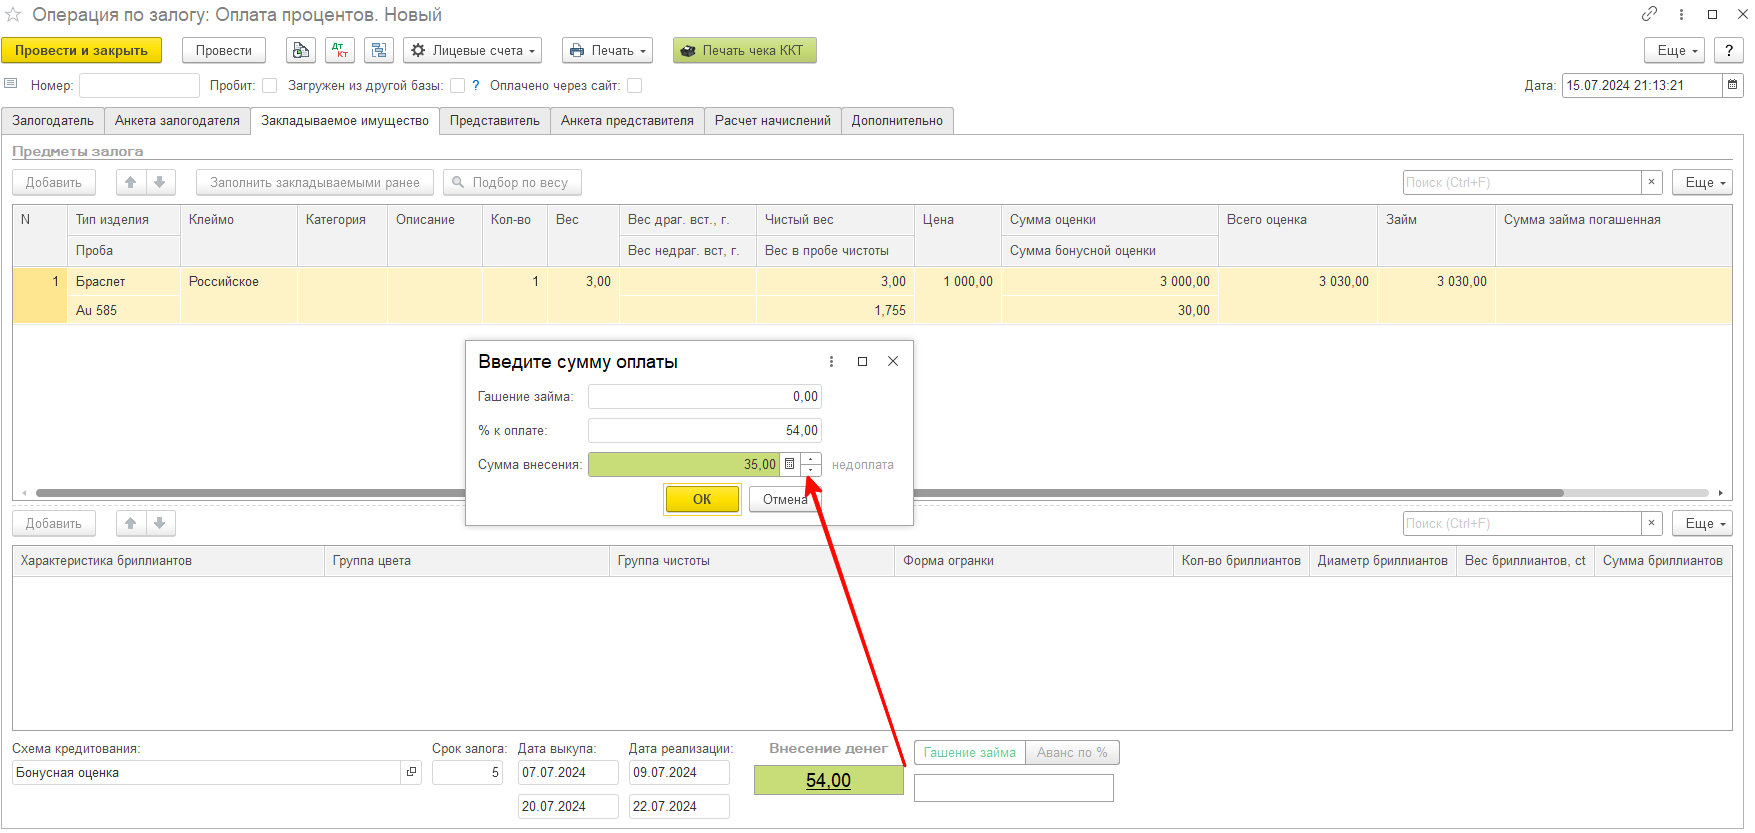Click Заполнить закладываемыми ранее button

click(x=315, y=182)
